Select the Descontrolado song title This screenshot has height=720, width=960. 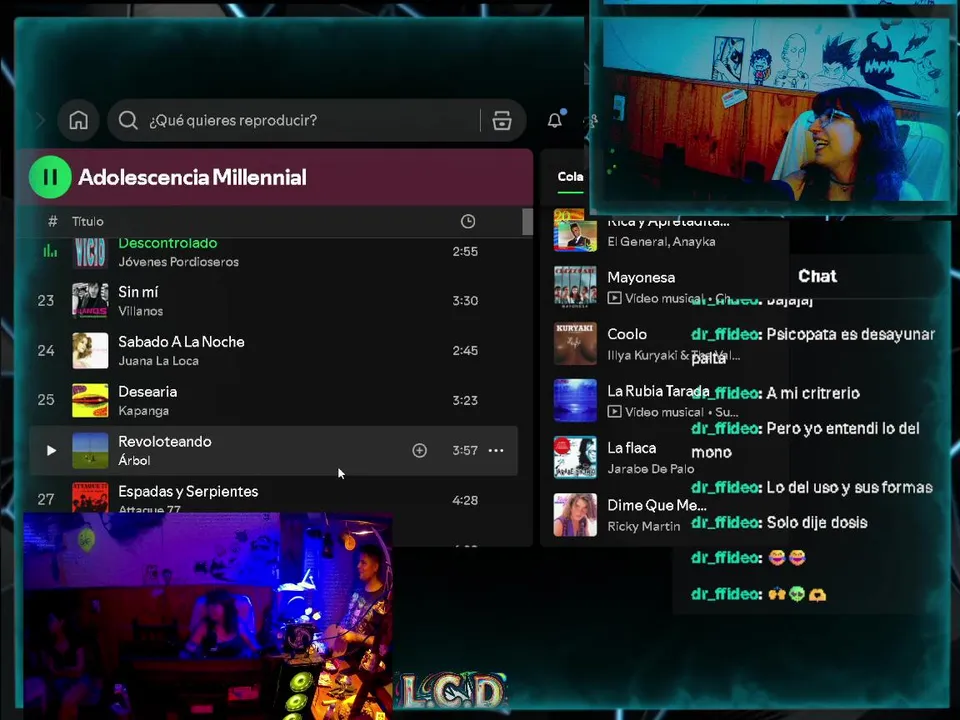(x=168, y=243)
